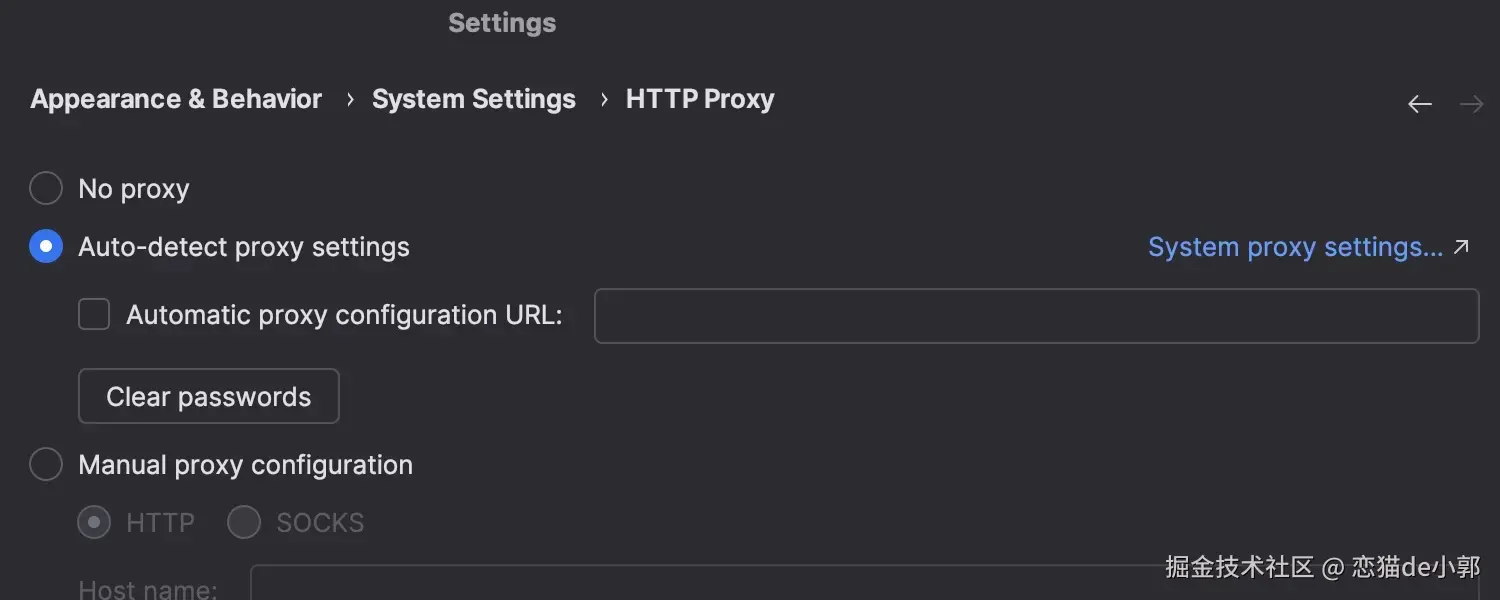Click the external-link arrow beside System proxy settings
This screenshot has height=600, width=1500.
1462,247
